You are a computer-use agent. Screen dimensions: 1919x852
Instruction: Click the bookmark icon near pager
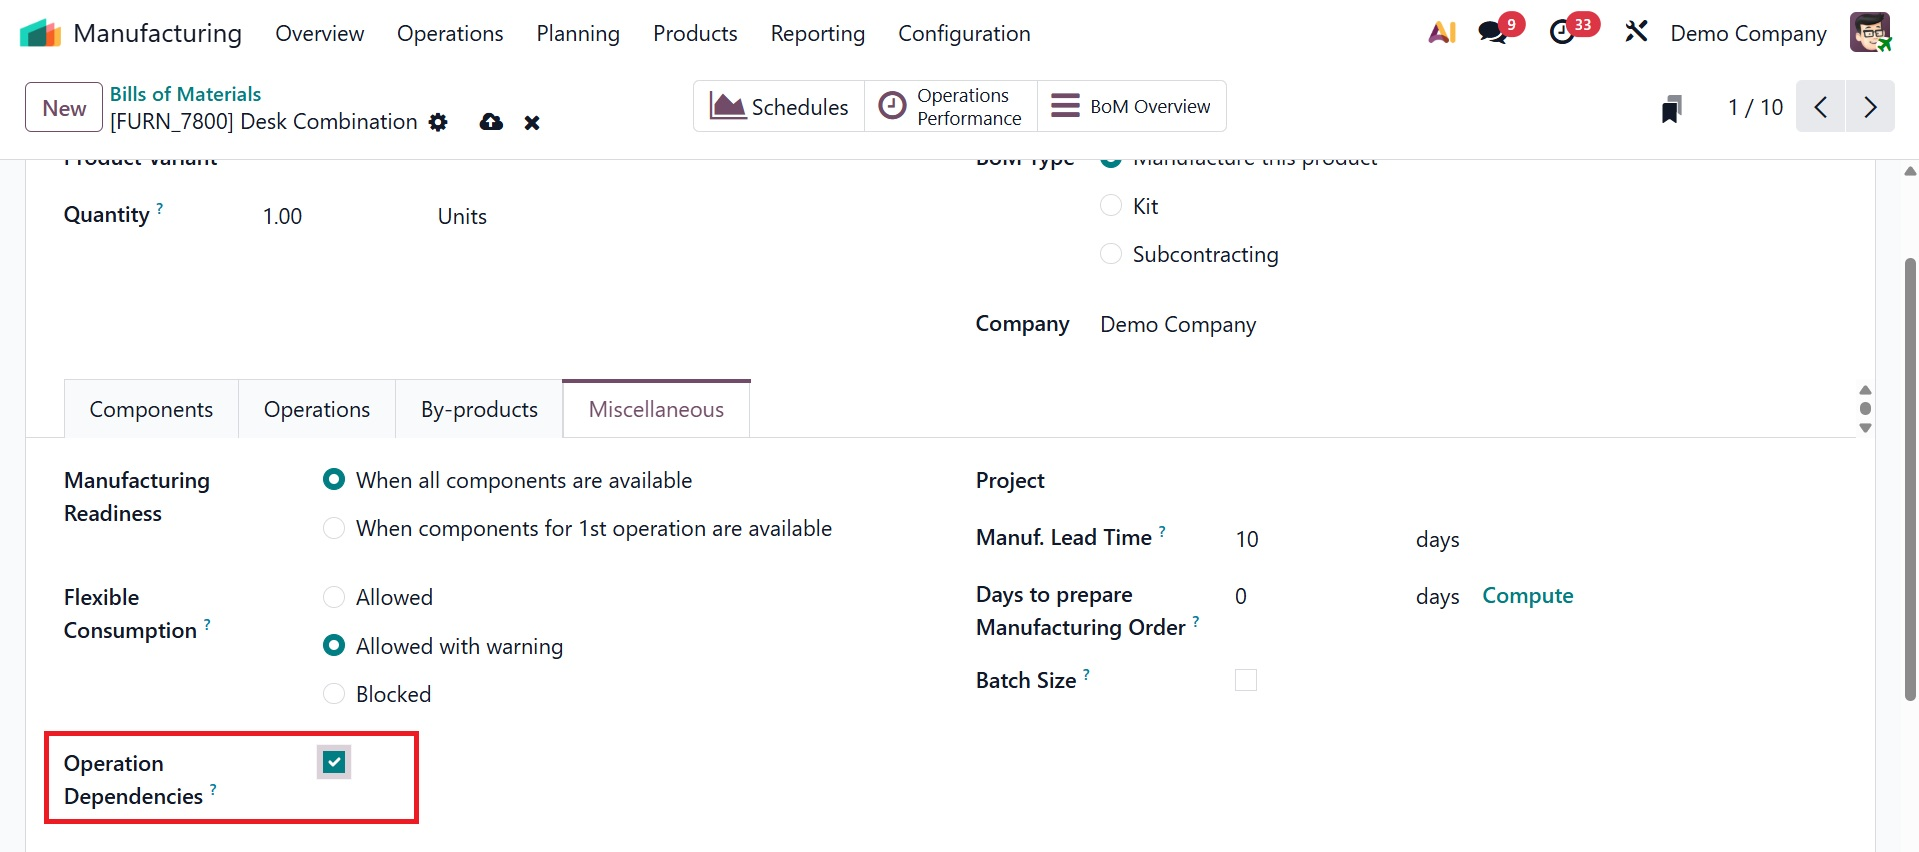tap(1671, 108)
